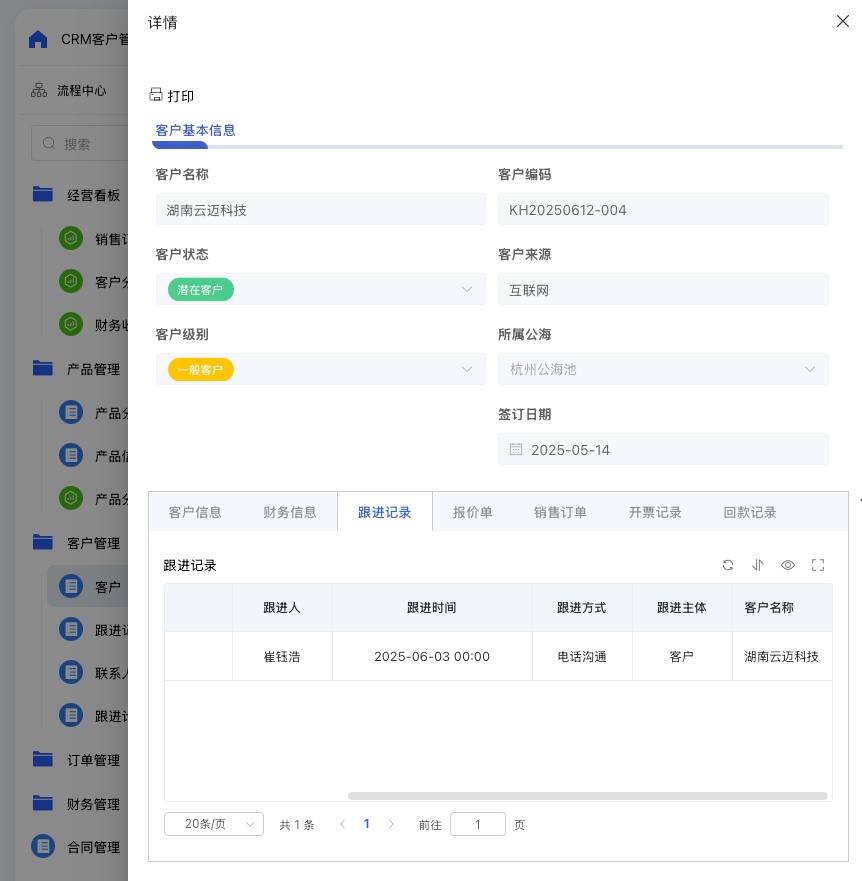862x881 pixels.
Task: Refresh the 跟进记录 table
Action: [x=728, y=565]
